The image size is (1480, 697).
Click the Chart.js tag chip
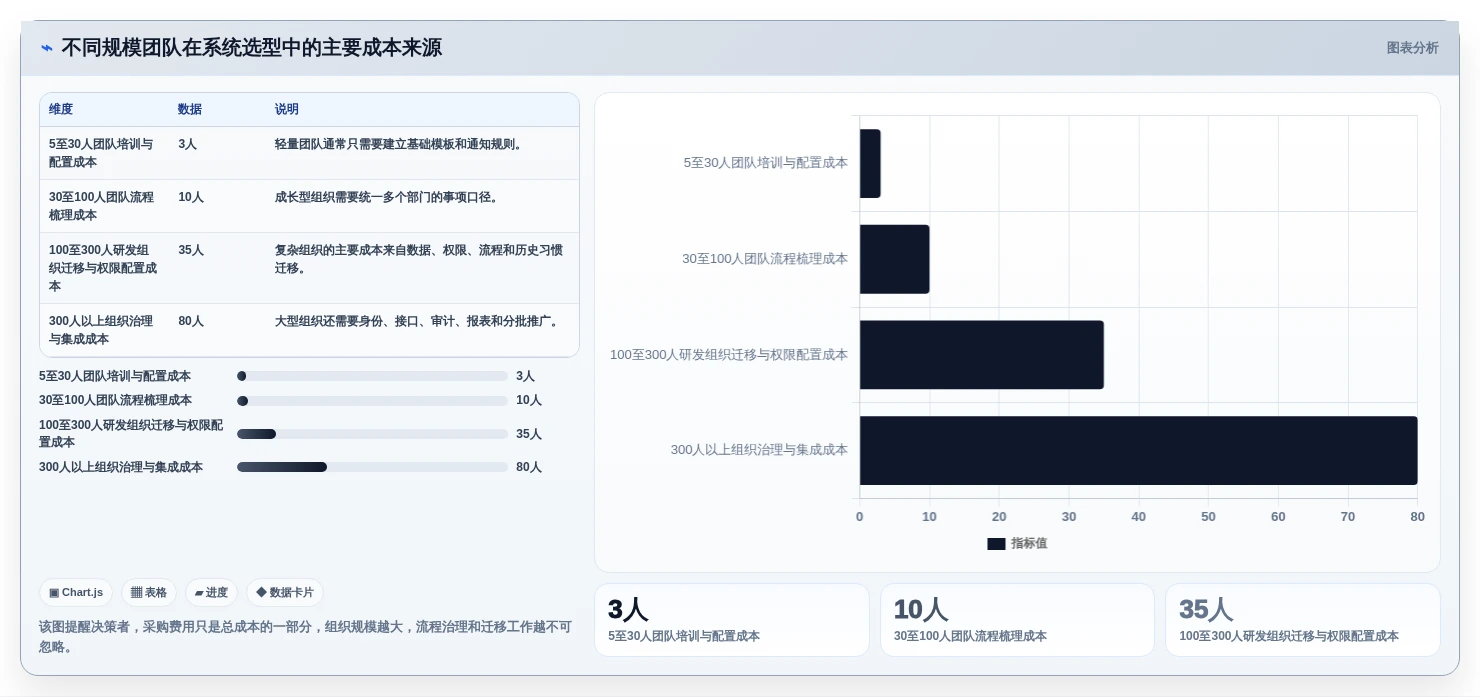click(x=76, y=592)
